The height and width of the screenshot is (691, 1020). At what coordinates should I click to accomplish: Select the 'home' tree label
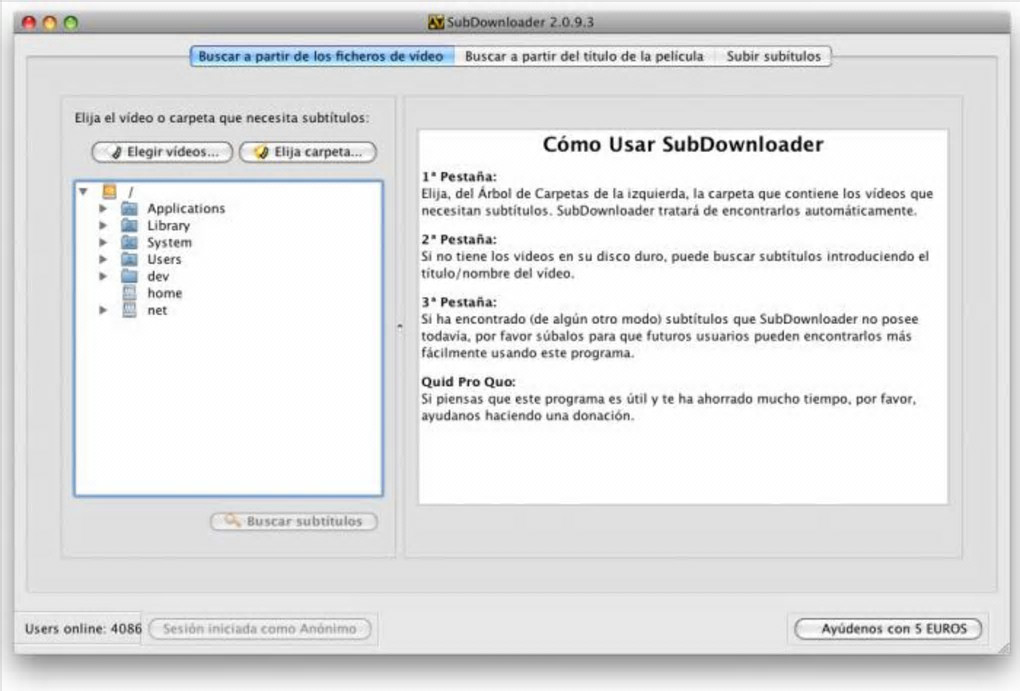tap(165, 293)
